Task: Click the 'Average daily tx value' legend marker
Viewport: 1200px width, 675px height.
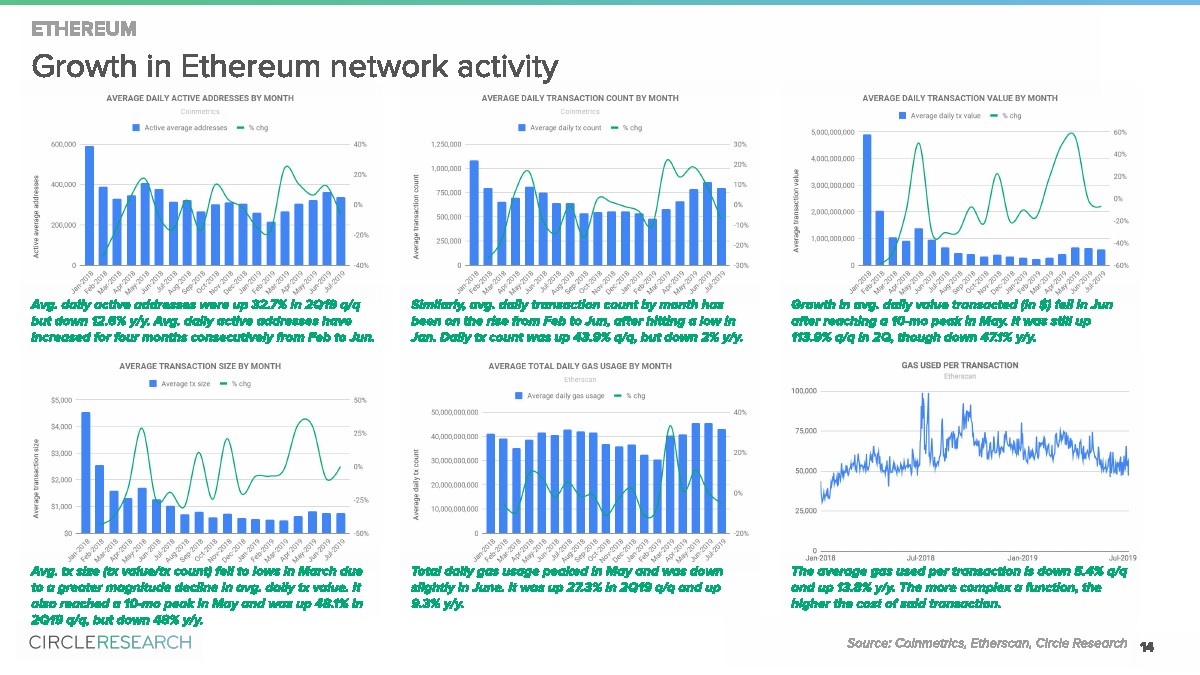Action: point(902,116)
